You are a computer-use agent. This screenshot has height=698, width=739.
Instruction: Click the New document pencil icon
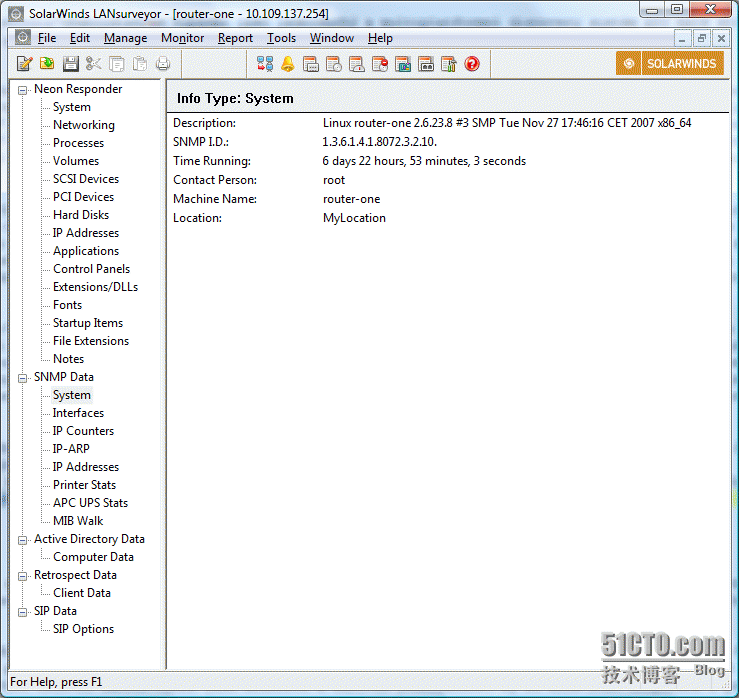24,64
